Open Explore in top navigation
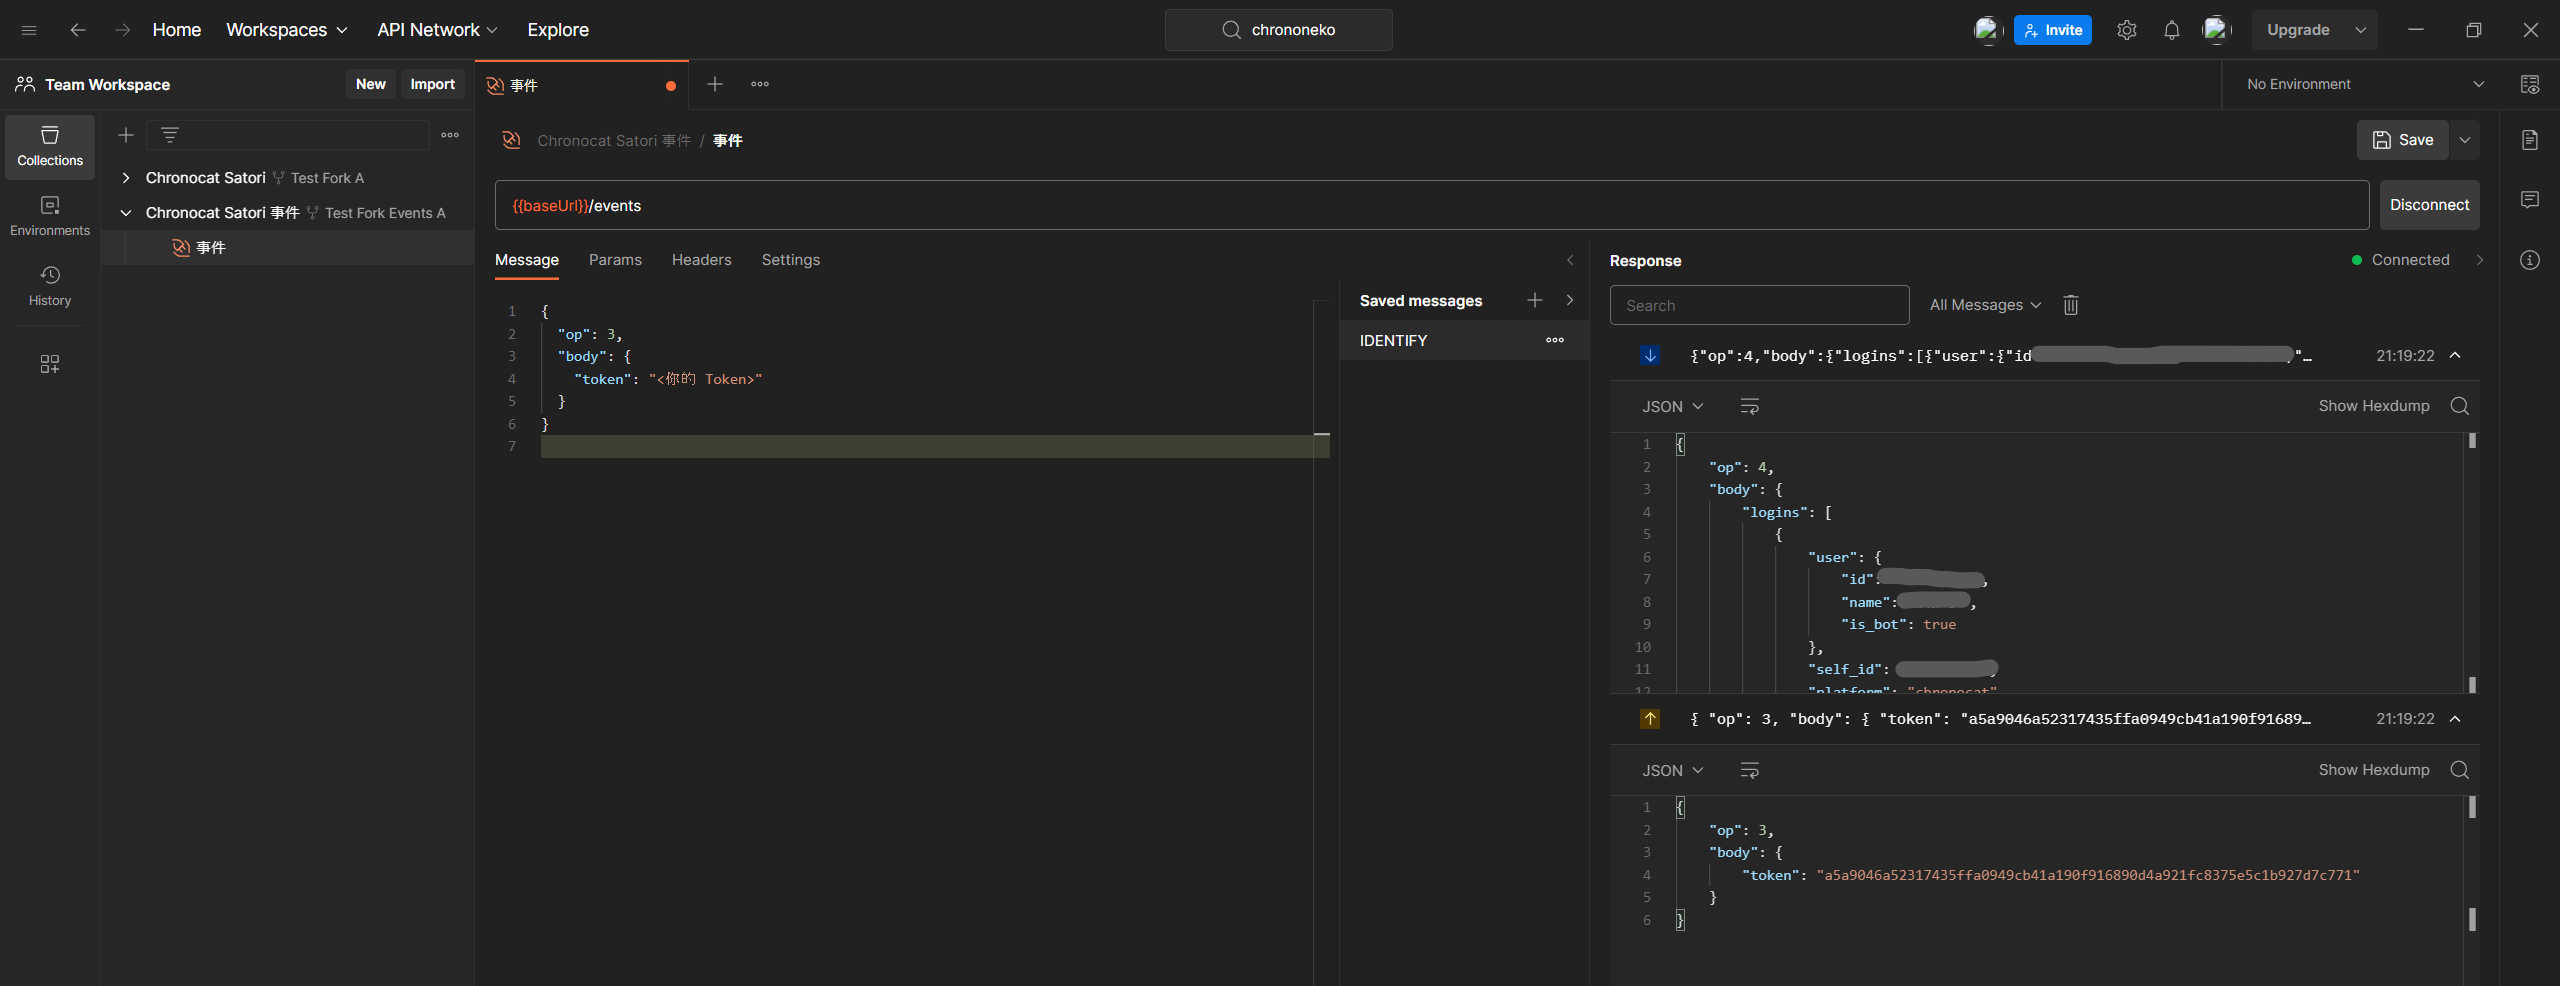Image resolution: width=2560 pixels, height=986 pixels. pyautogui.click(x=558, y=30)
